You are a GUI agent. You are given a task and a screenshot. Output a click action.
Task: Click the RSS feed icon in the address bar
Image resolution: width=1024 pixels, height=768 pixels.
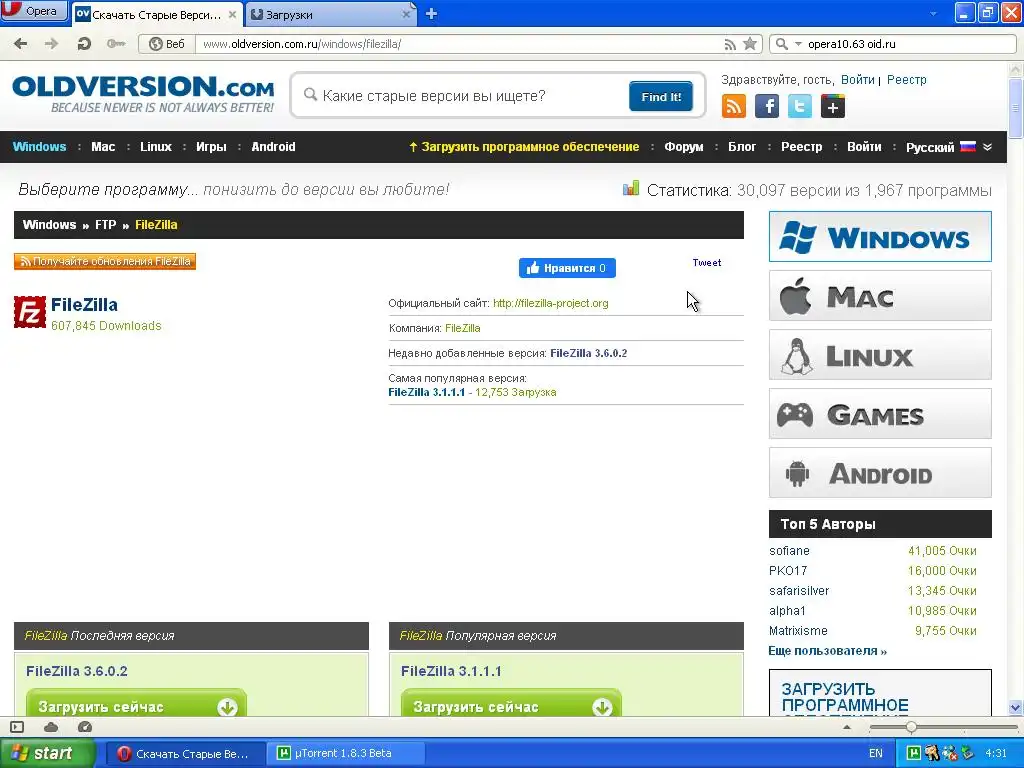[730, 44]
